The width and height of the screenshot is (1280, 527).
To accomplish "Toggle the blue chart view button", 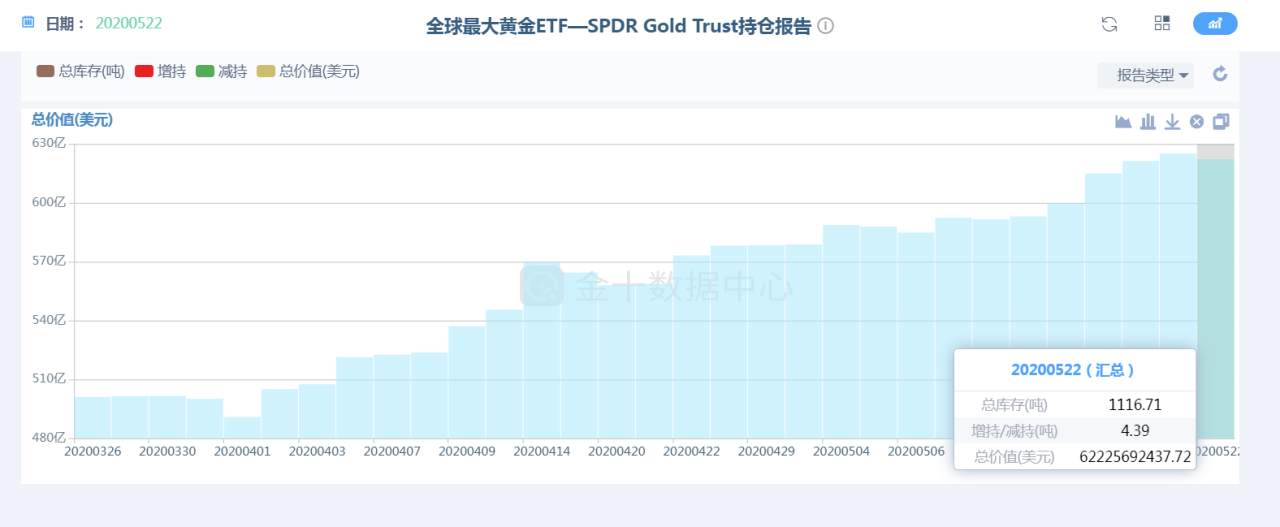I will point(1215,23).
